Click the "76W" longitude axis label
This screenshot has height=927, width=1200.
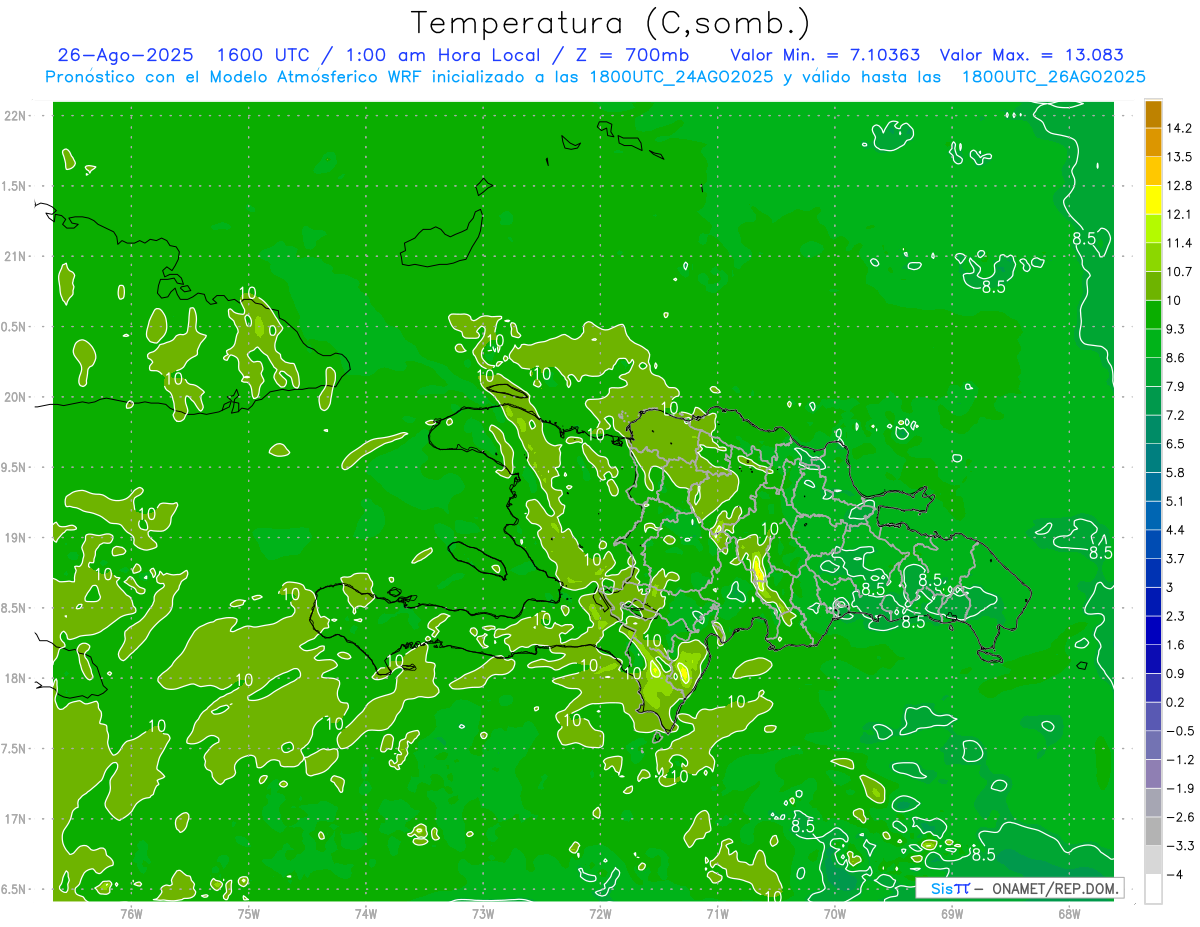coord(131,913)
